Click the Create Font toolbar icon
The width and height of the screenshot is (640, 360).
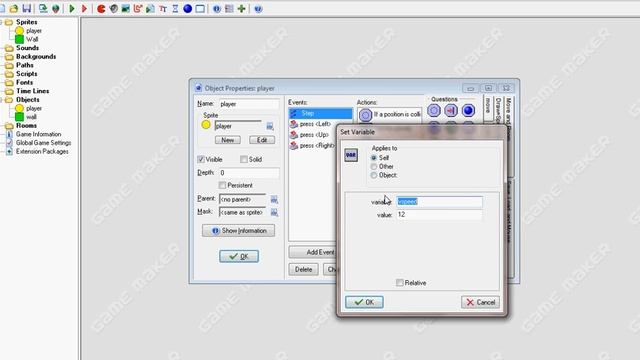pyautogui.click(x=163, y=9)
